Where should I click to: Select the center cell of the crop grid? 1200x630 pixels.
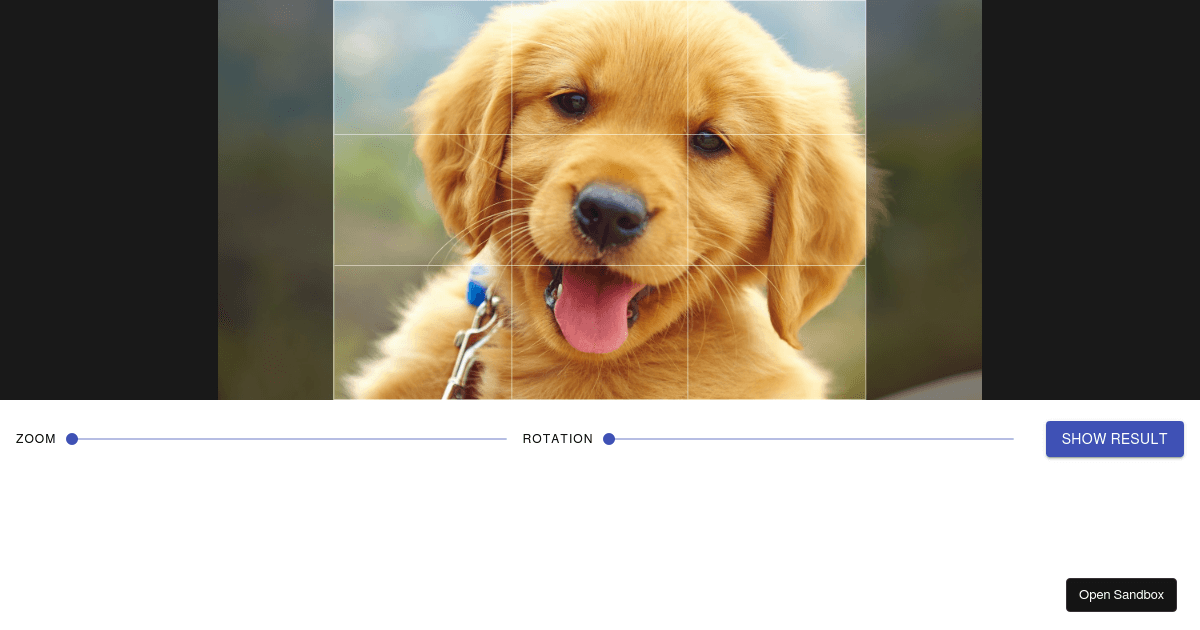click(600, 198)
